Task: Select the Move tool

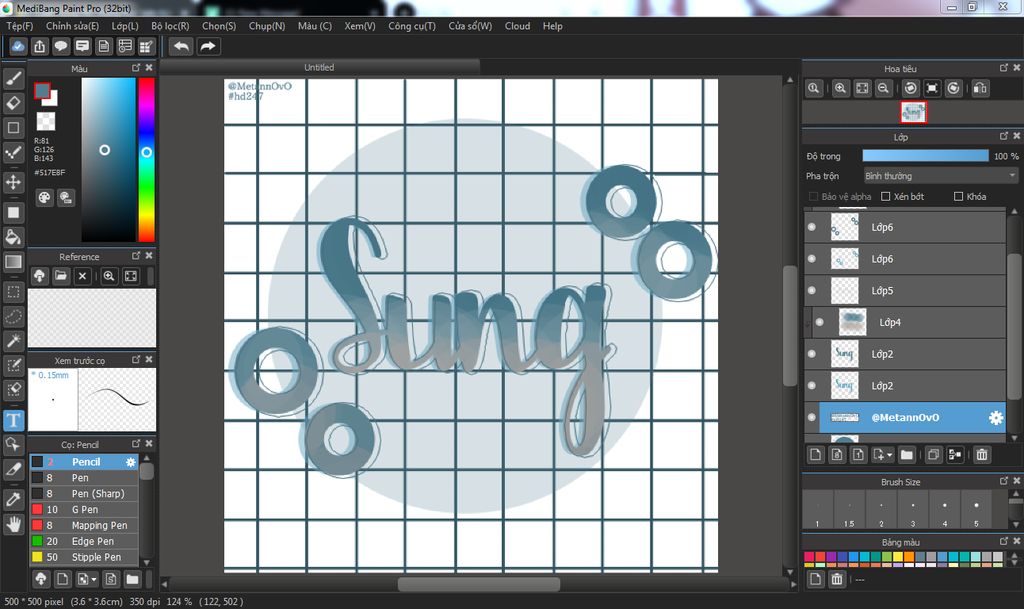Action: (x=14, y=182)
